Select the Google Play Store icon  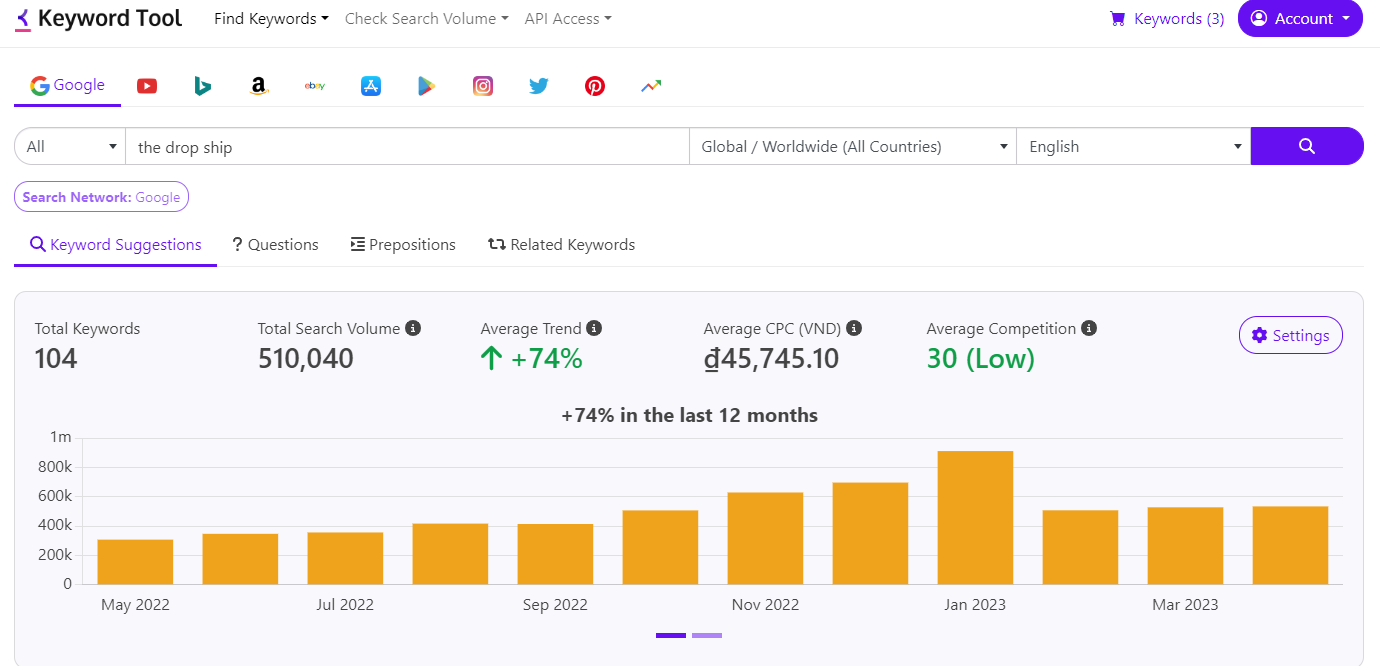427,86
